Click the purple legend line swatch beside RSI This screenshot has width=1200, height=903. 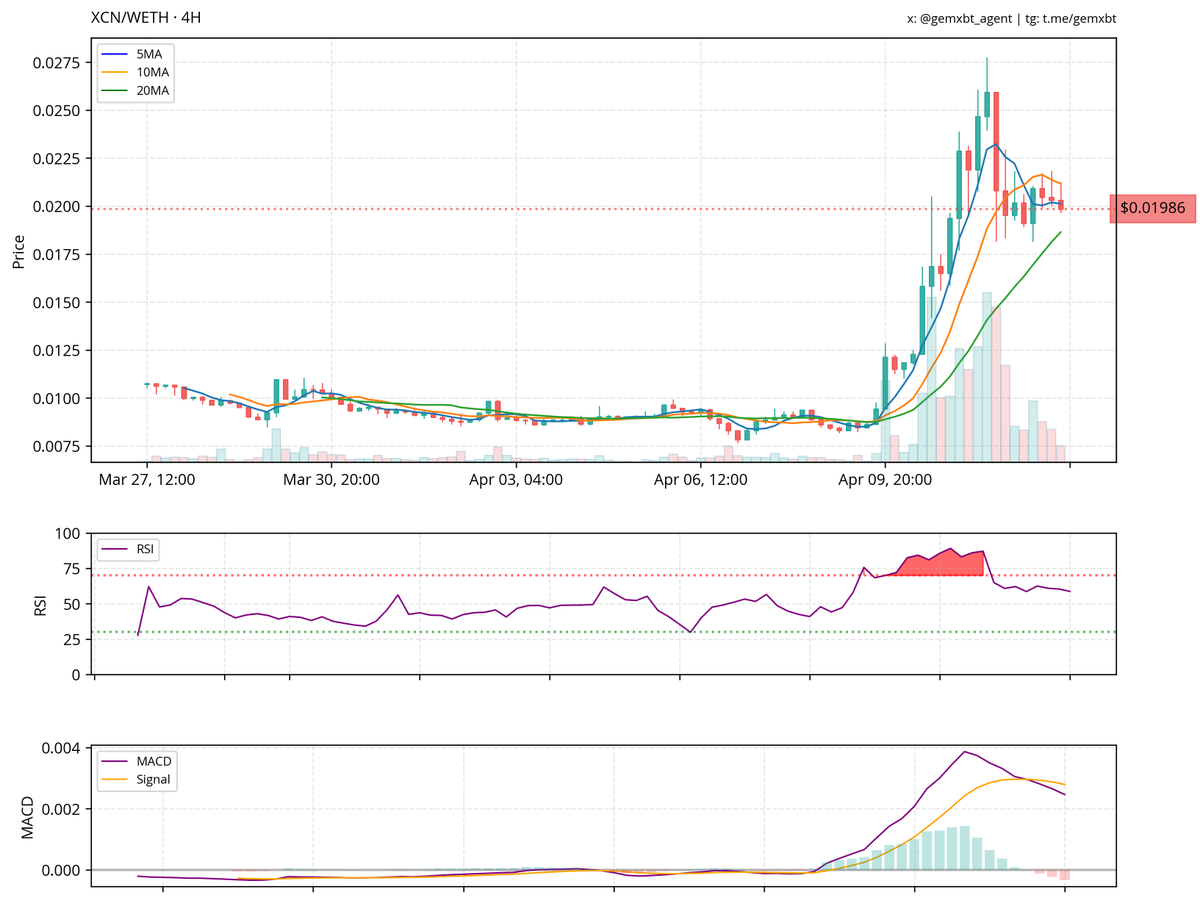(x=113, y=548)
